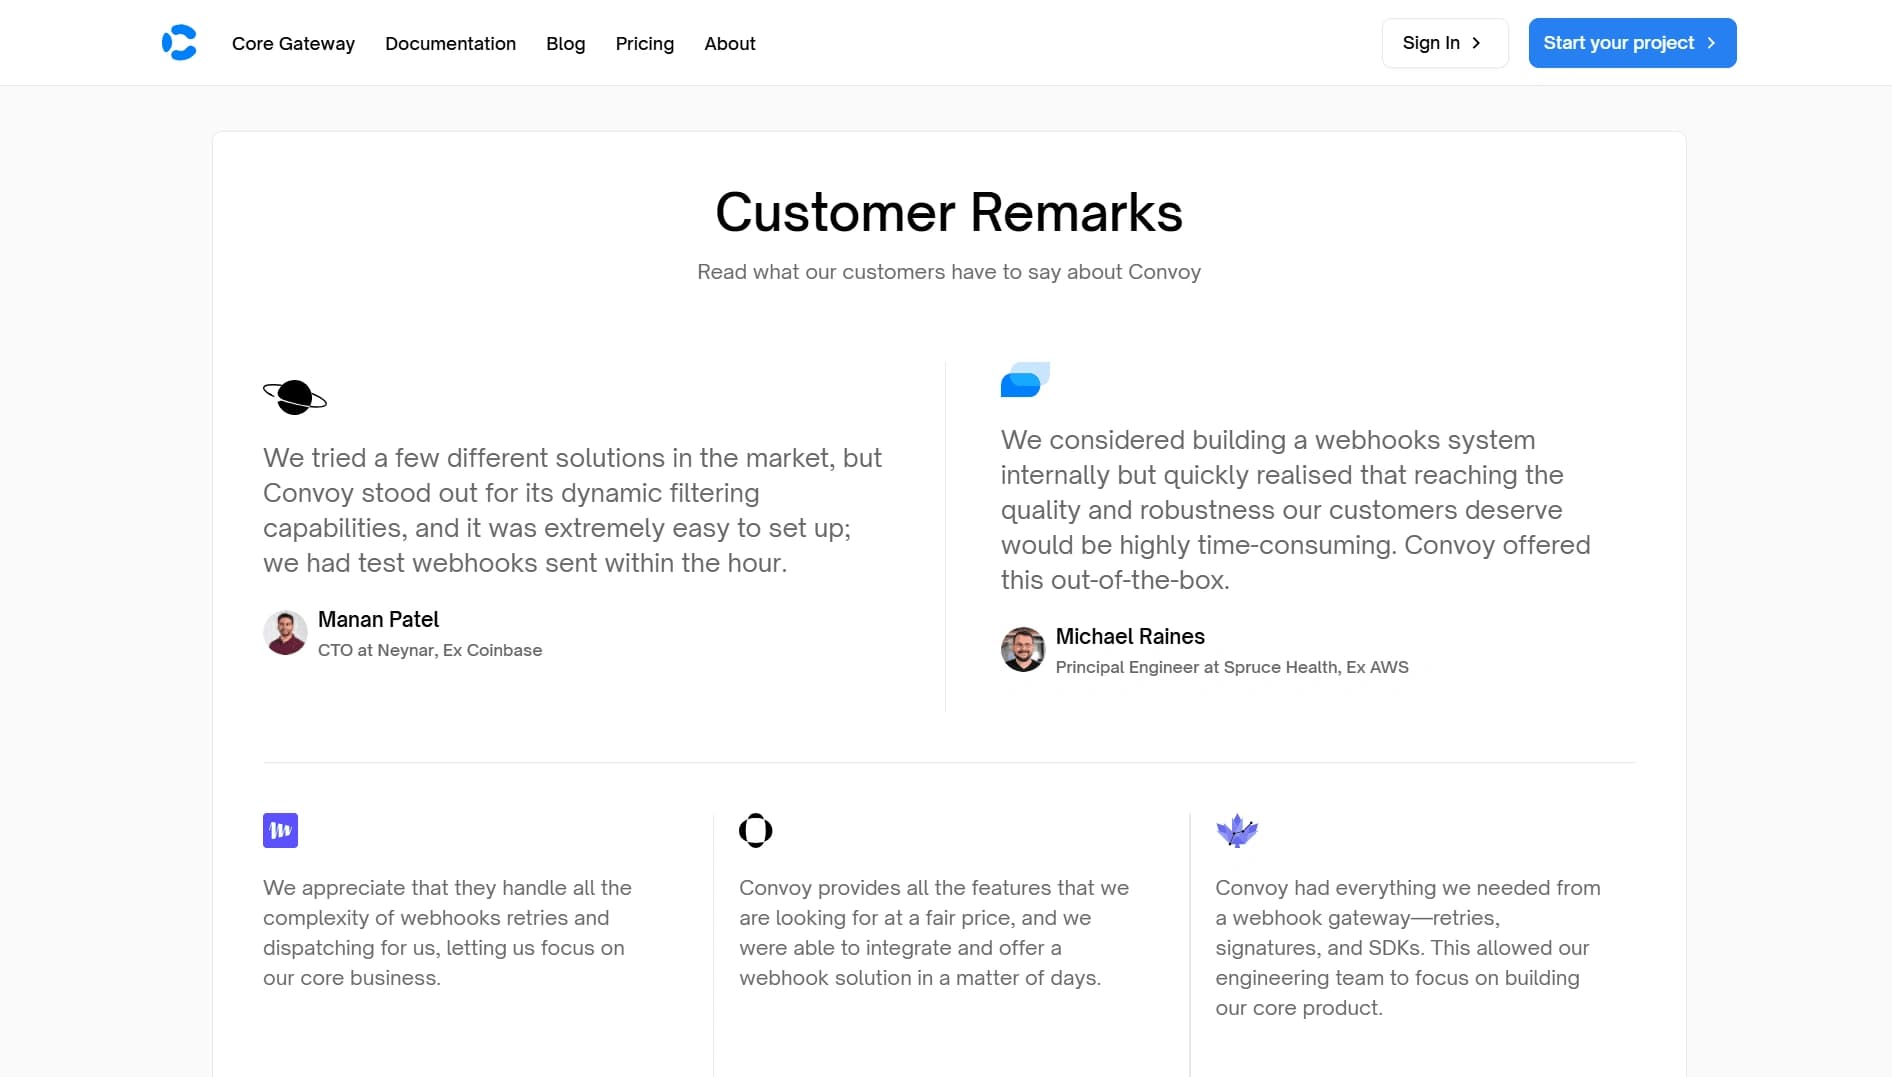The width and height of the screenshot is (1892, 1077).
Task: Click Start your project button
Action: pyautogui.click(x=1631, y=43)
